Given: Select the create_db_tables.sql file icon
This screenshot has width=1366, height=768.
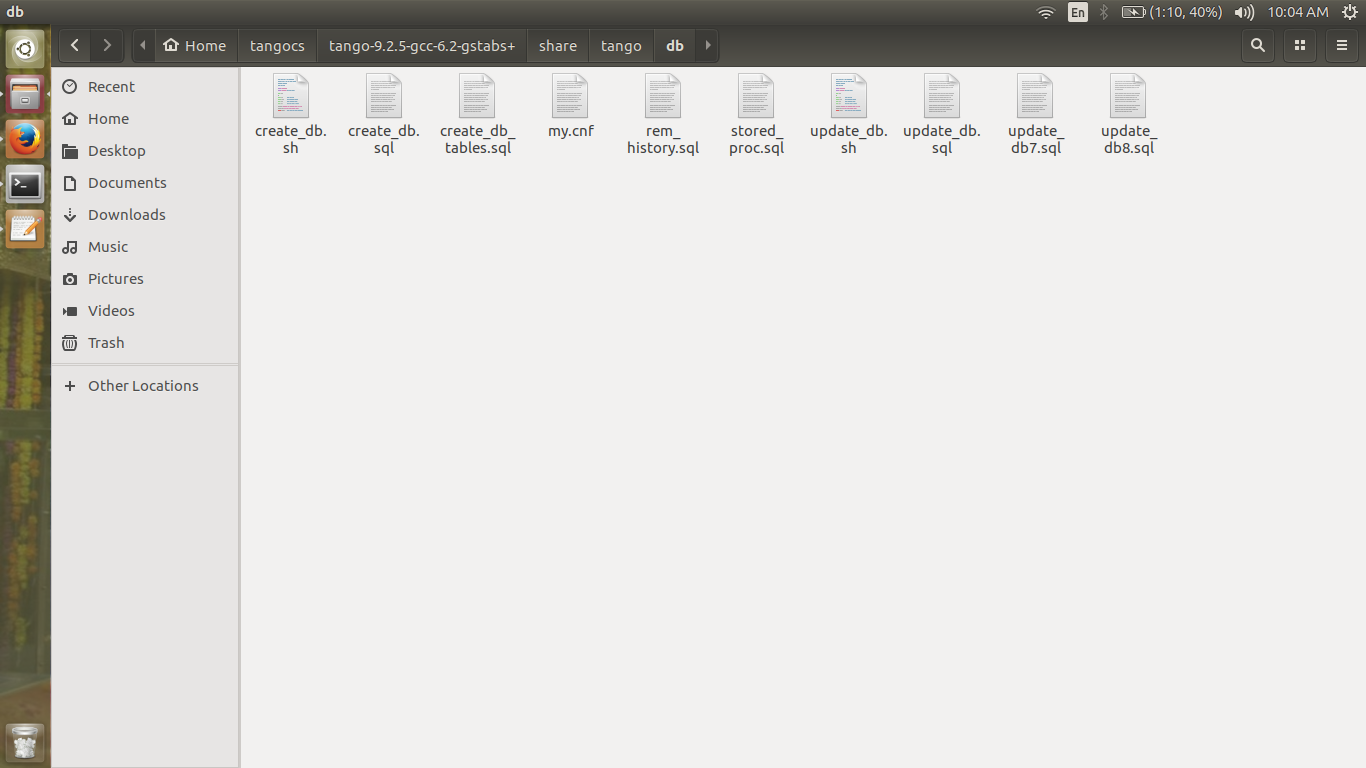Looking at the screenshot, I should pos(477,96).
